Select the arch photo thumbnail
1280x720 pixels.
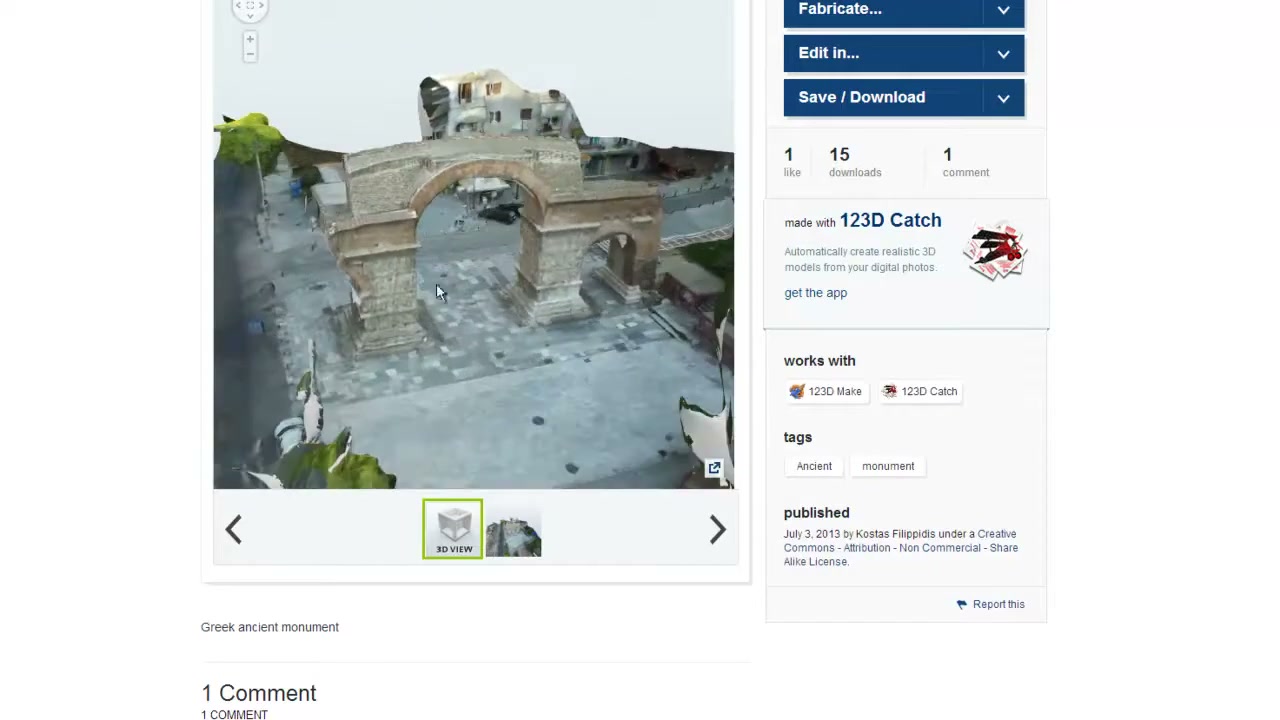tap(513, 530)
